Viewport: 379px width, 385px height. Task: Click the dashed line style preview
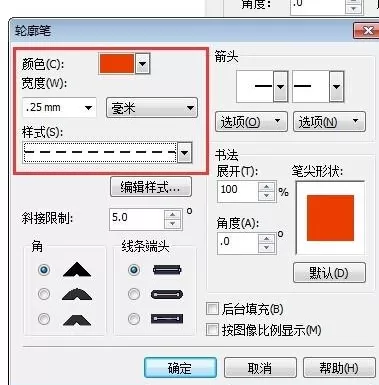(x=100, y=153)
